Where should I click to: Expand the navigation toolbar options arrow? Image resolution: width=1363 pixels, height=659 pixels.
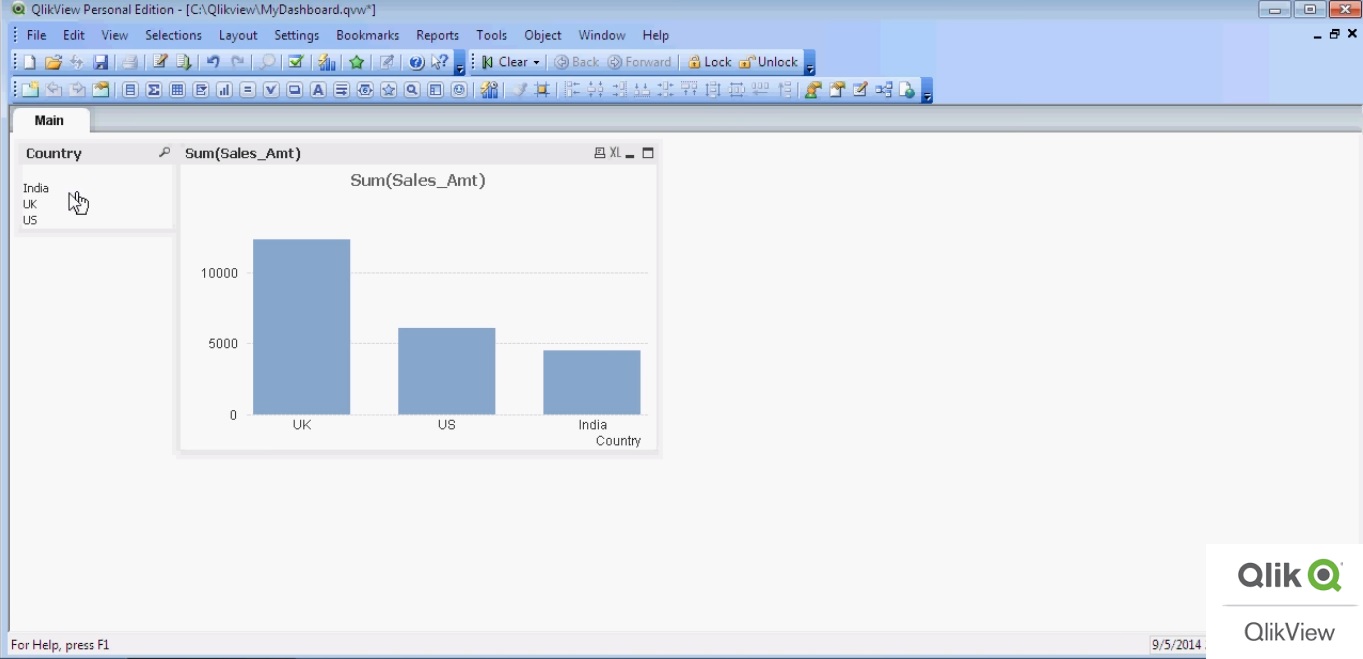(810, 64)
